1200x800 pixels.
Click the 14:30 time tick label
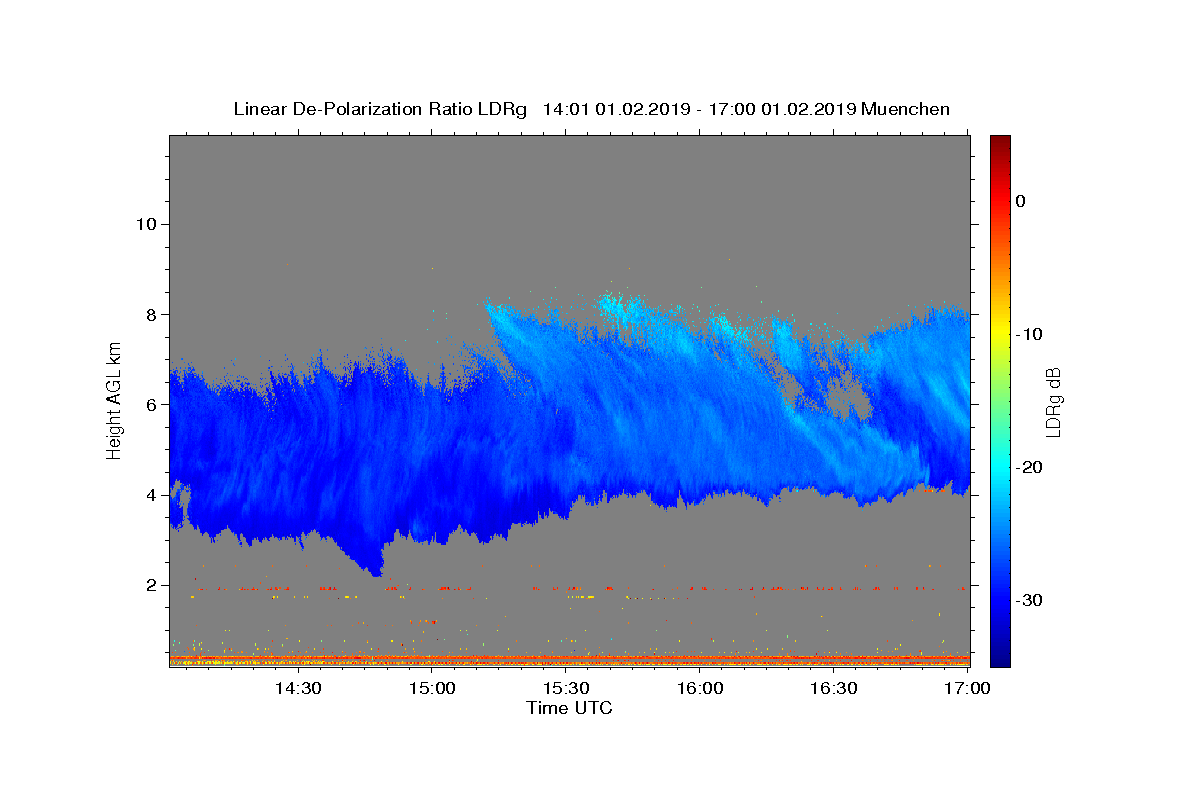(298, 689)
